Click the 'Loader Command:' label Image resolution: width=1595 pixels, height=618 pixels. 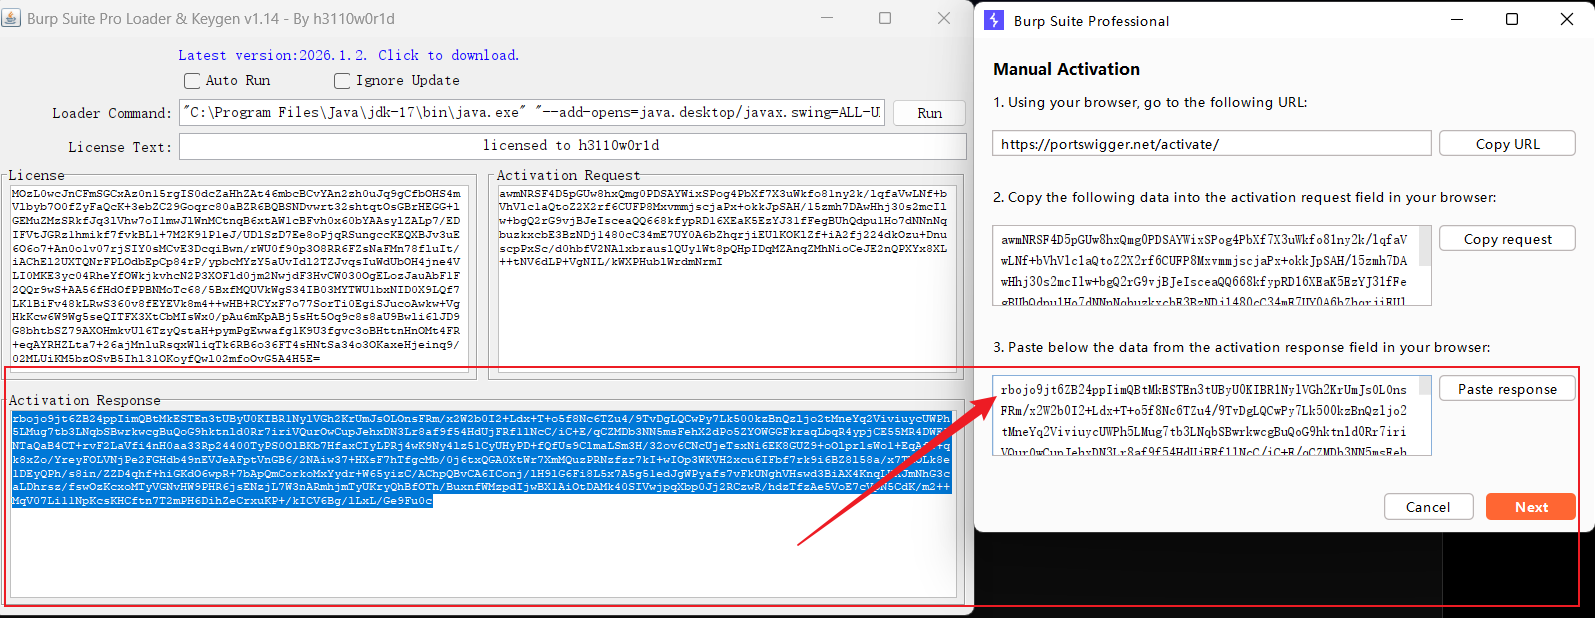[x=112, y=114]
